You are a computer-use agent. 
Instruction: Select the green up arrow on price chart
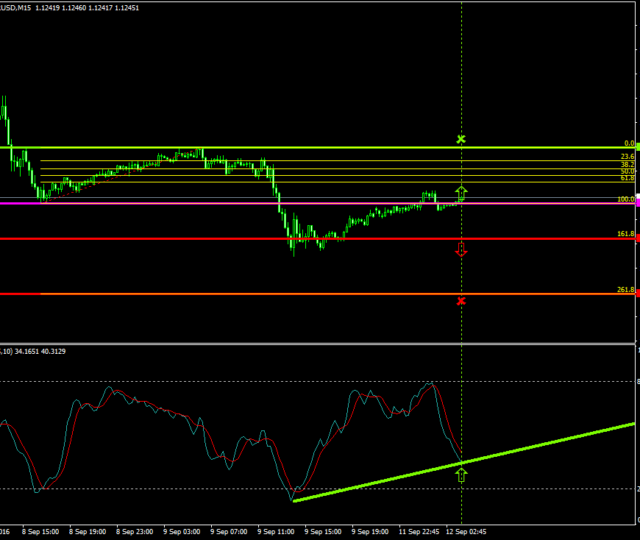coord(461,192)
